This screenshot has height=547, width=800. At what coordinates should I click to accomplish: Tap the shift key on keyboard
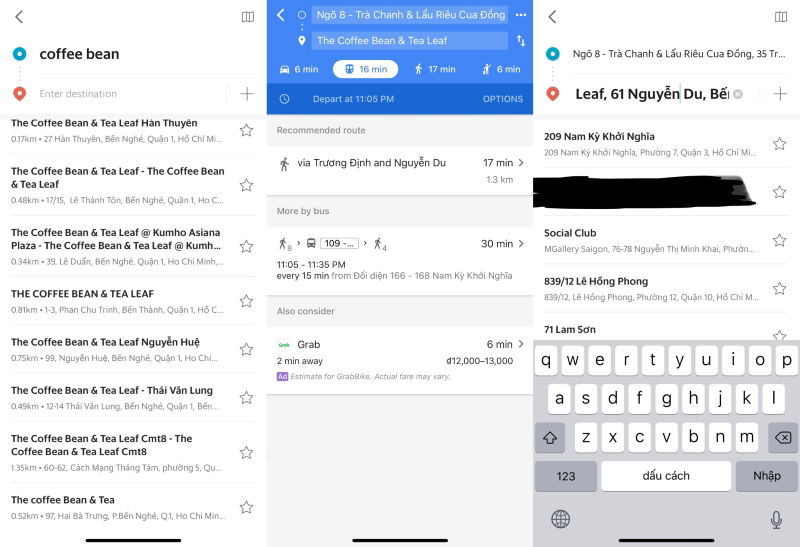[x=549, y=437]
